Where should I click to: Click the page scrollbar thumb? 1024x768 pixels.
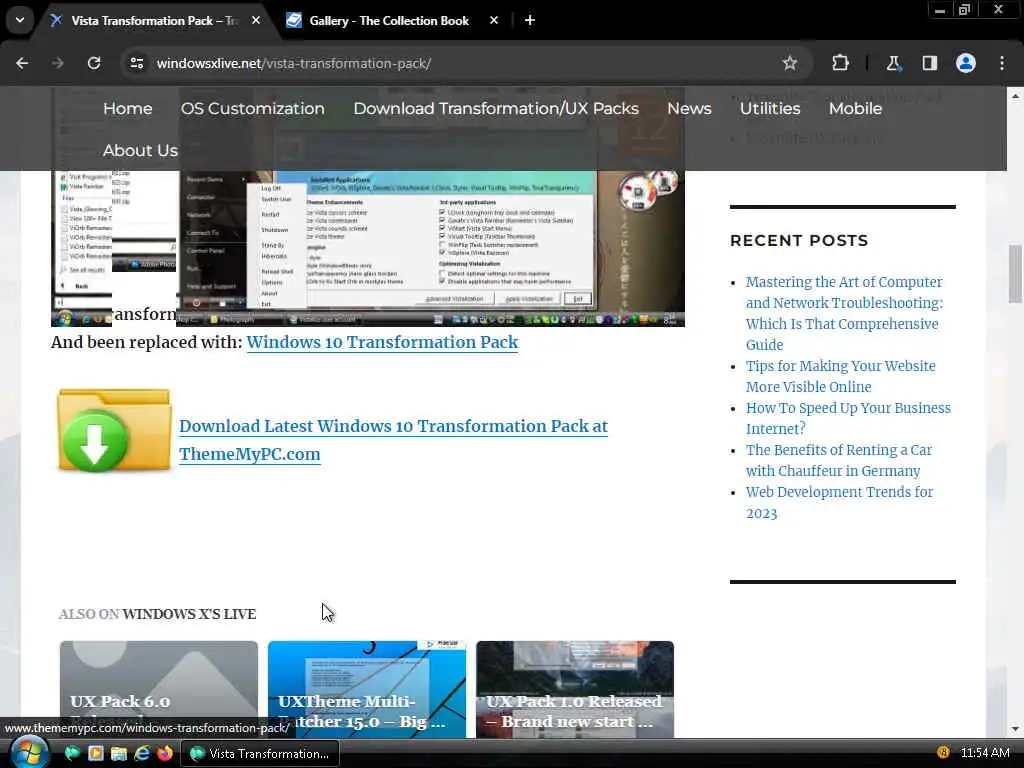pos(1015,274)
